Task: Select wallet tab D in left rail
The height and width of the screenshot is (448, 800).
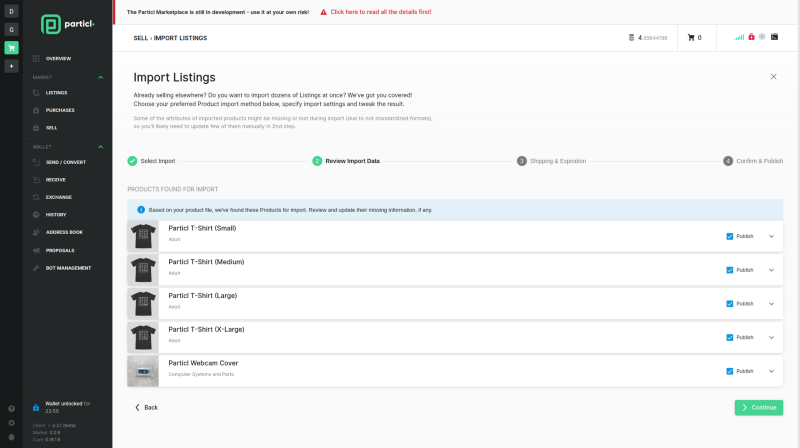Action: coord(11,11)
